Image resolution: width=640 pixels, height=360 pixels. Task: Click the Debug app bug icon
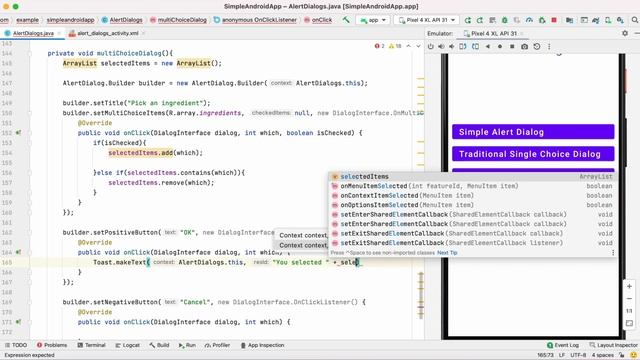pyautogui.click(x=504, y=20)
